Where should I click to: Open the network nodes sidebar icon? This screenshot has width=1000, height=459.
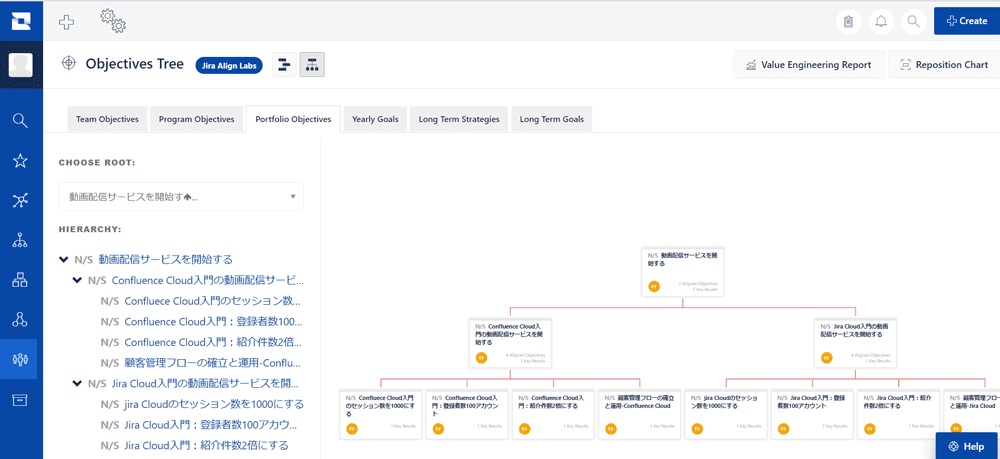click(20, 201)
